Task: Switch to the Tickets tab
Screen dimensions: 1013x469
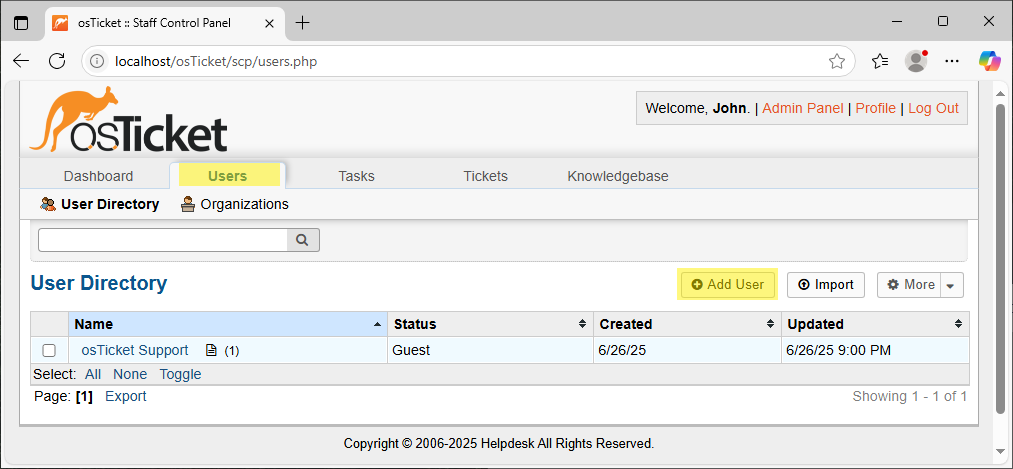Action: tap(485, 176)
